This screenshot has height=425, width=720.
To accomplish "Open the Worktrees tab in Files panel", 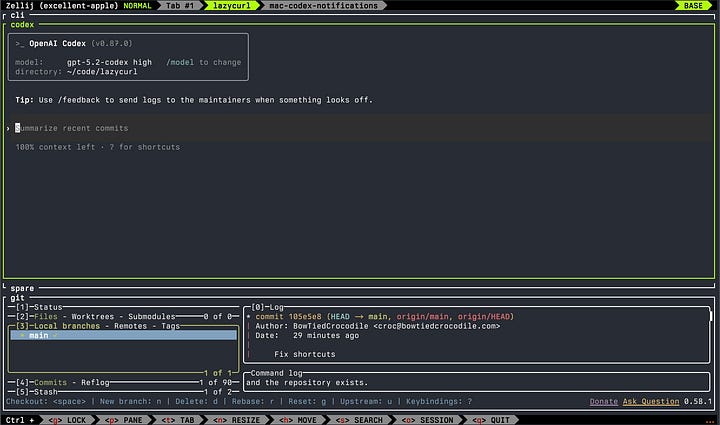I will click(92, 317).
